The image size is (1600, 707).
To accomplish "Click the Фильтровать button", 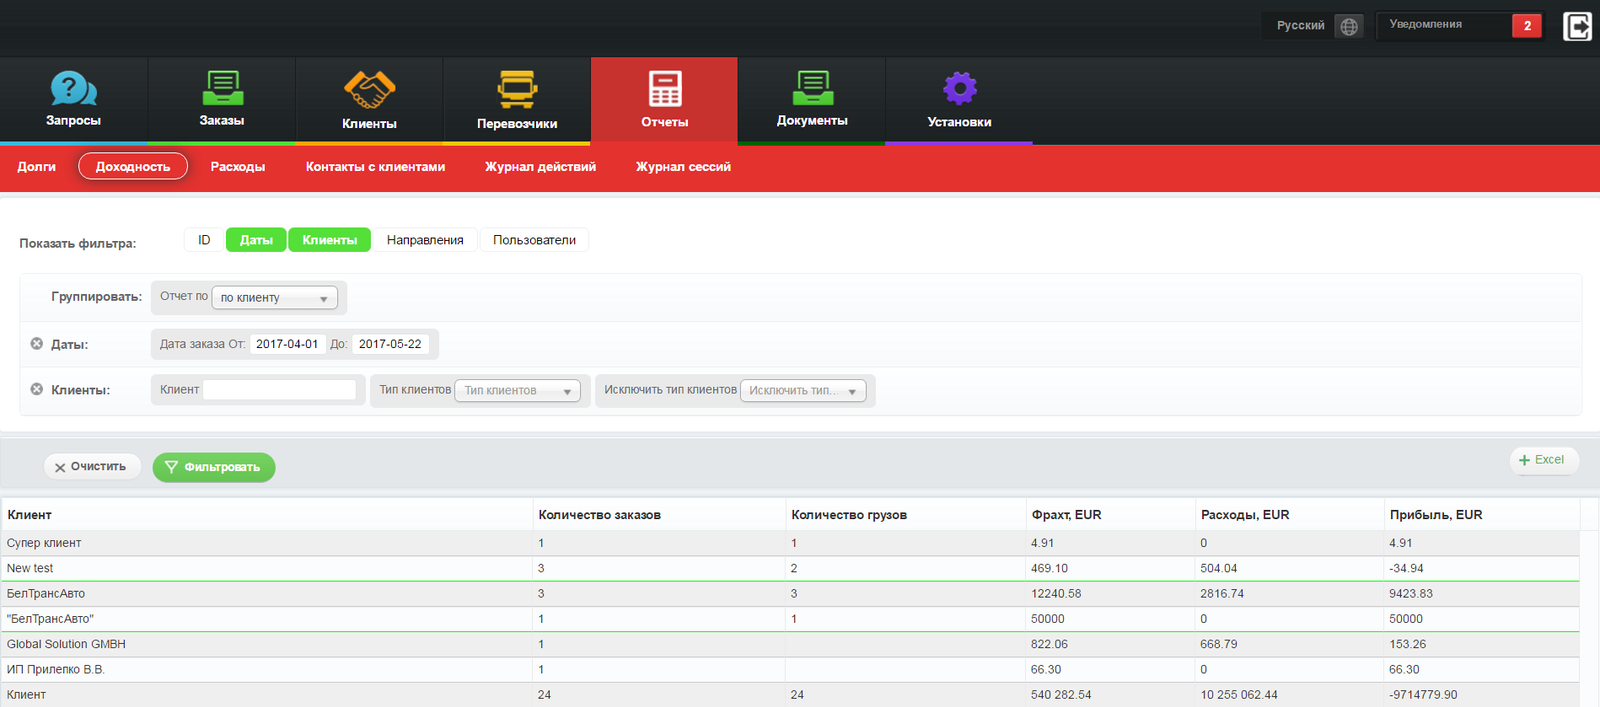I will [x=213, y=467].
